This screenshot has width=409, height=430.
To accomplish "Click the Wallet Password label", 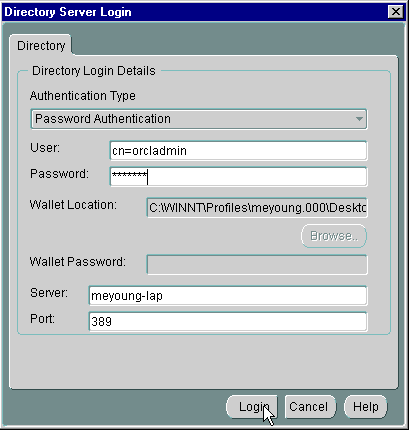I will [x=78, y=262].
